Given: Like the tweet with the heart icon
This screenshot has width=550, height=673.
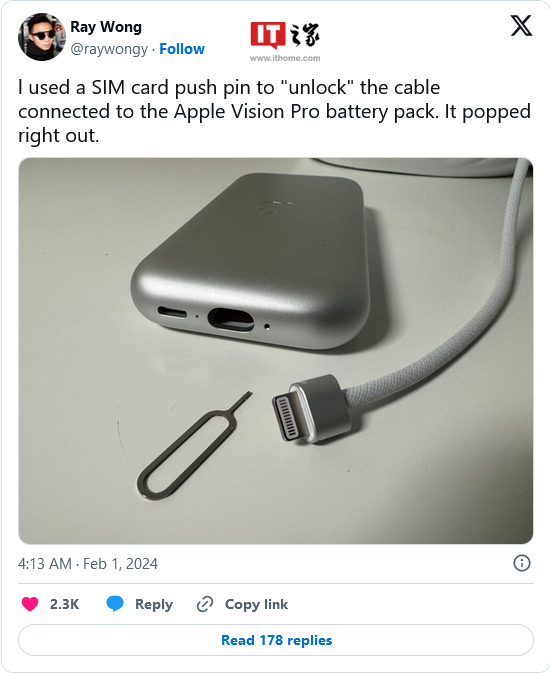Looking at the screenshot, I should 30,604.
